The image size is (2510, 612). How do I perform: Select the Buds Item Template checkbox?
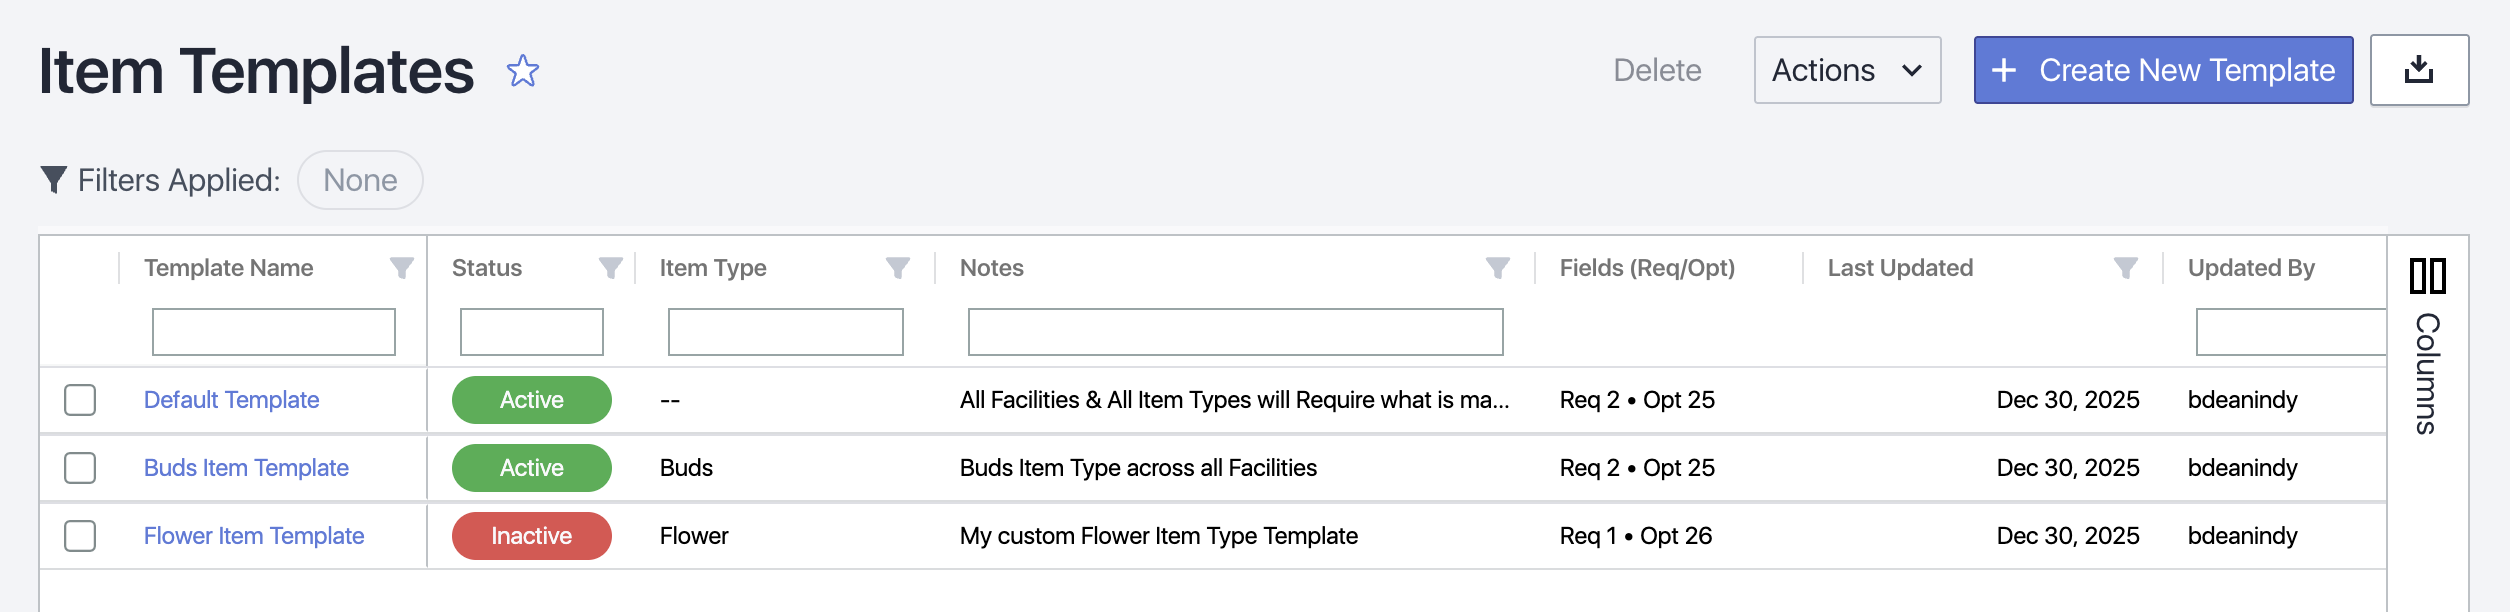point(80,468)
